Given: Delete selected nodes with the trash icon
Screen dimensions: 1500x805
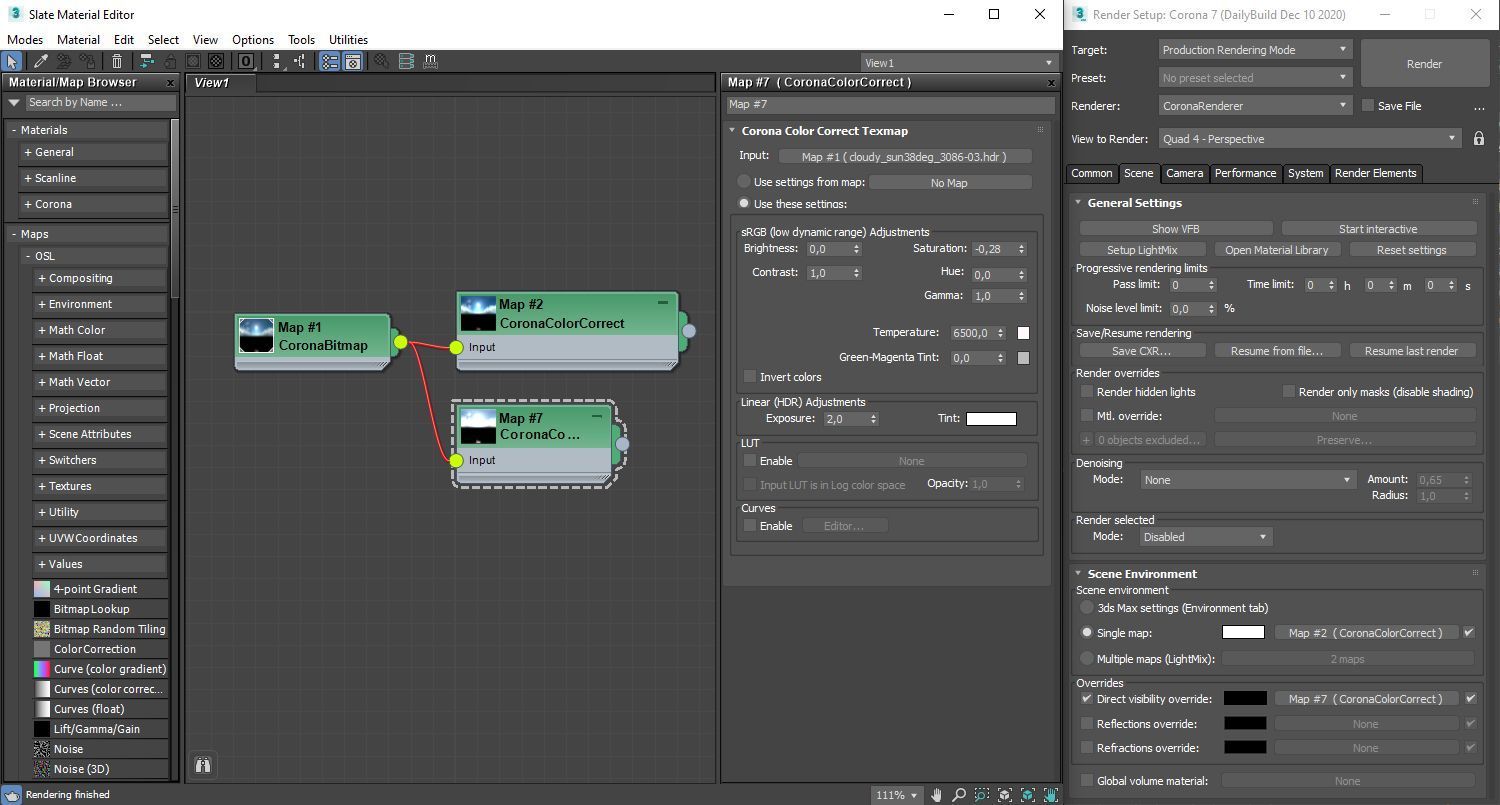Looking at the screenshot, I should (x=117, y=61).
